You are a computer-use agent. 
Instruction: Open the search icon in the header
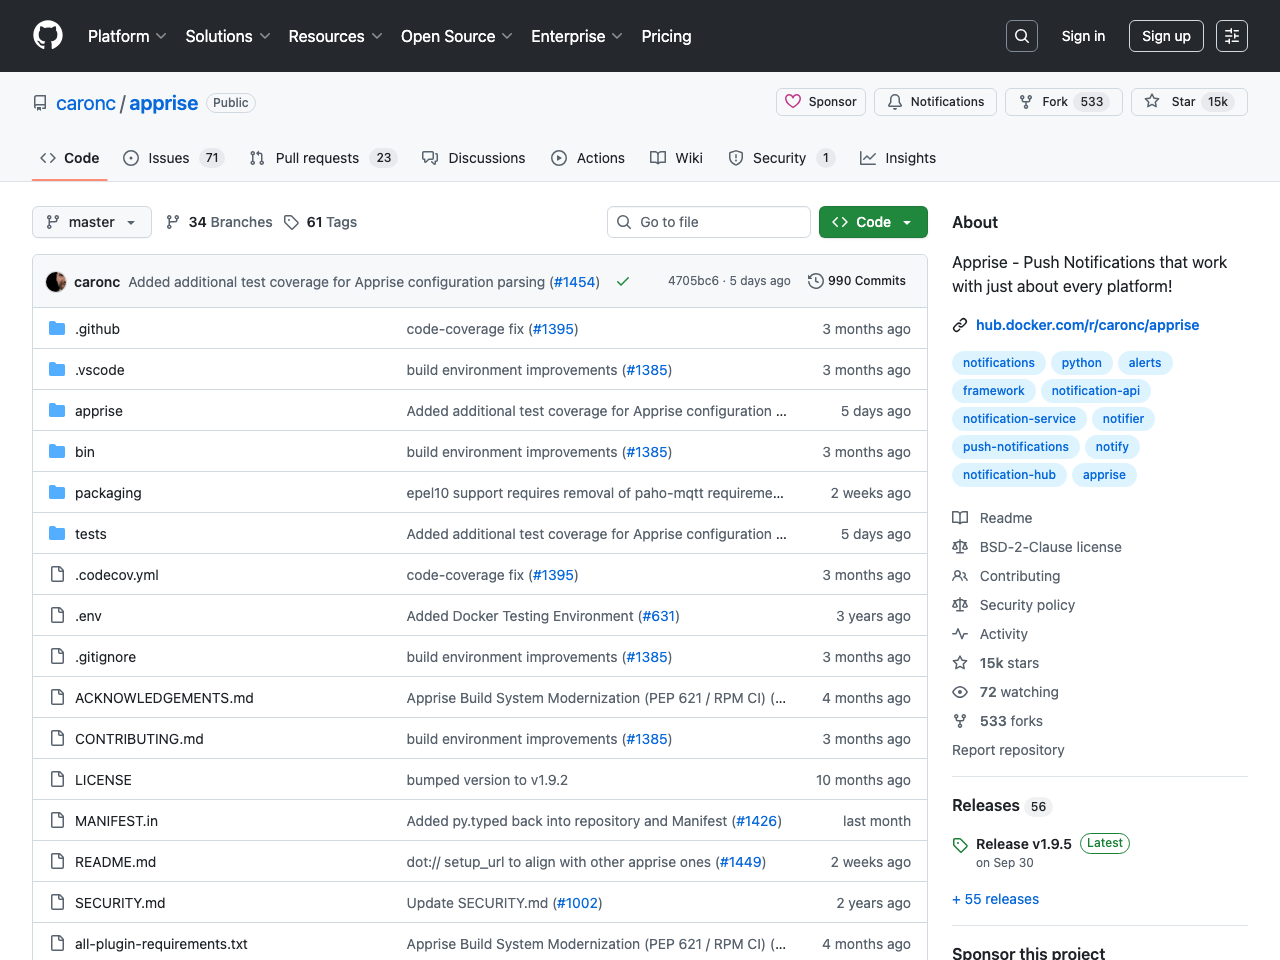(x=1021, y=35)
